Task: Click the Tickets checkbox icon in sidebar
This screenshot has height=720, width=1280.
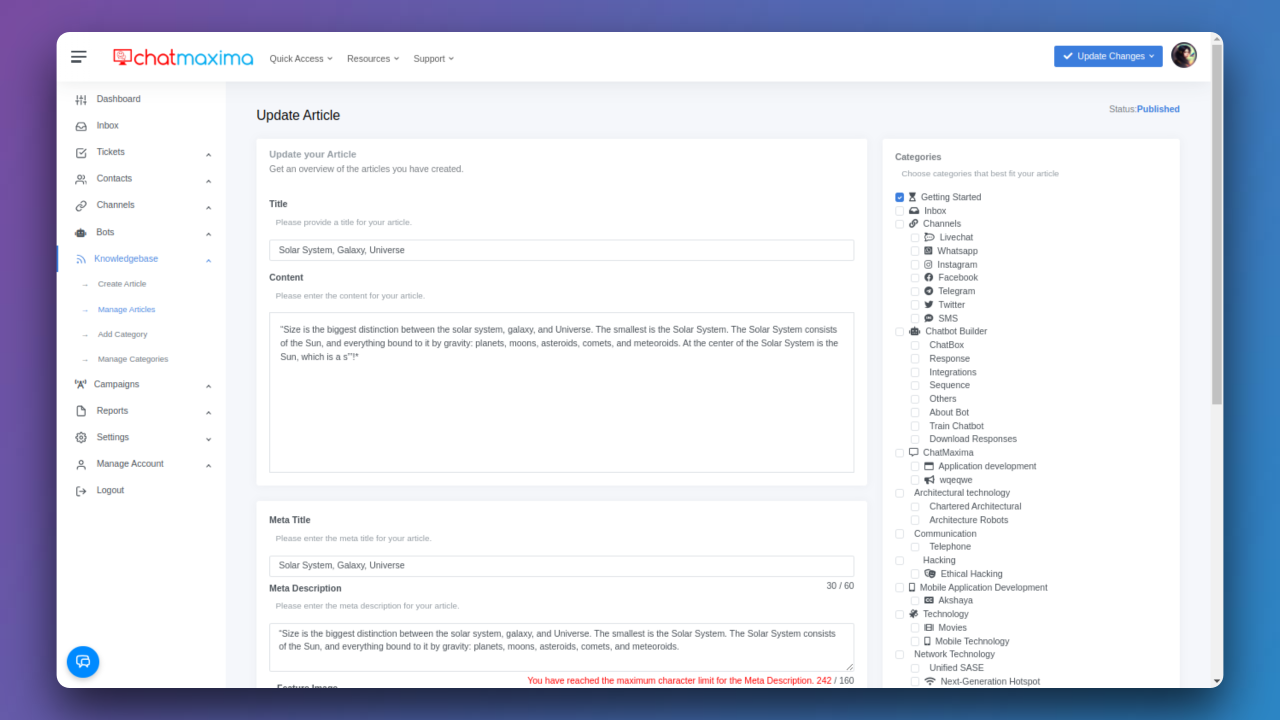Action: pos(81,152)
